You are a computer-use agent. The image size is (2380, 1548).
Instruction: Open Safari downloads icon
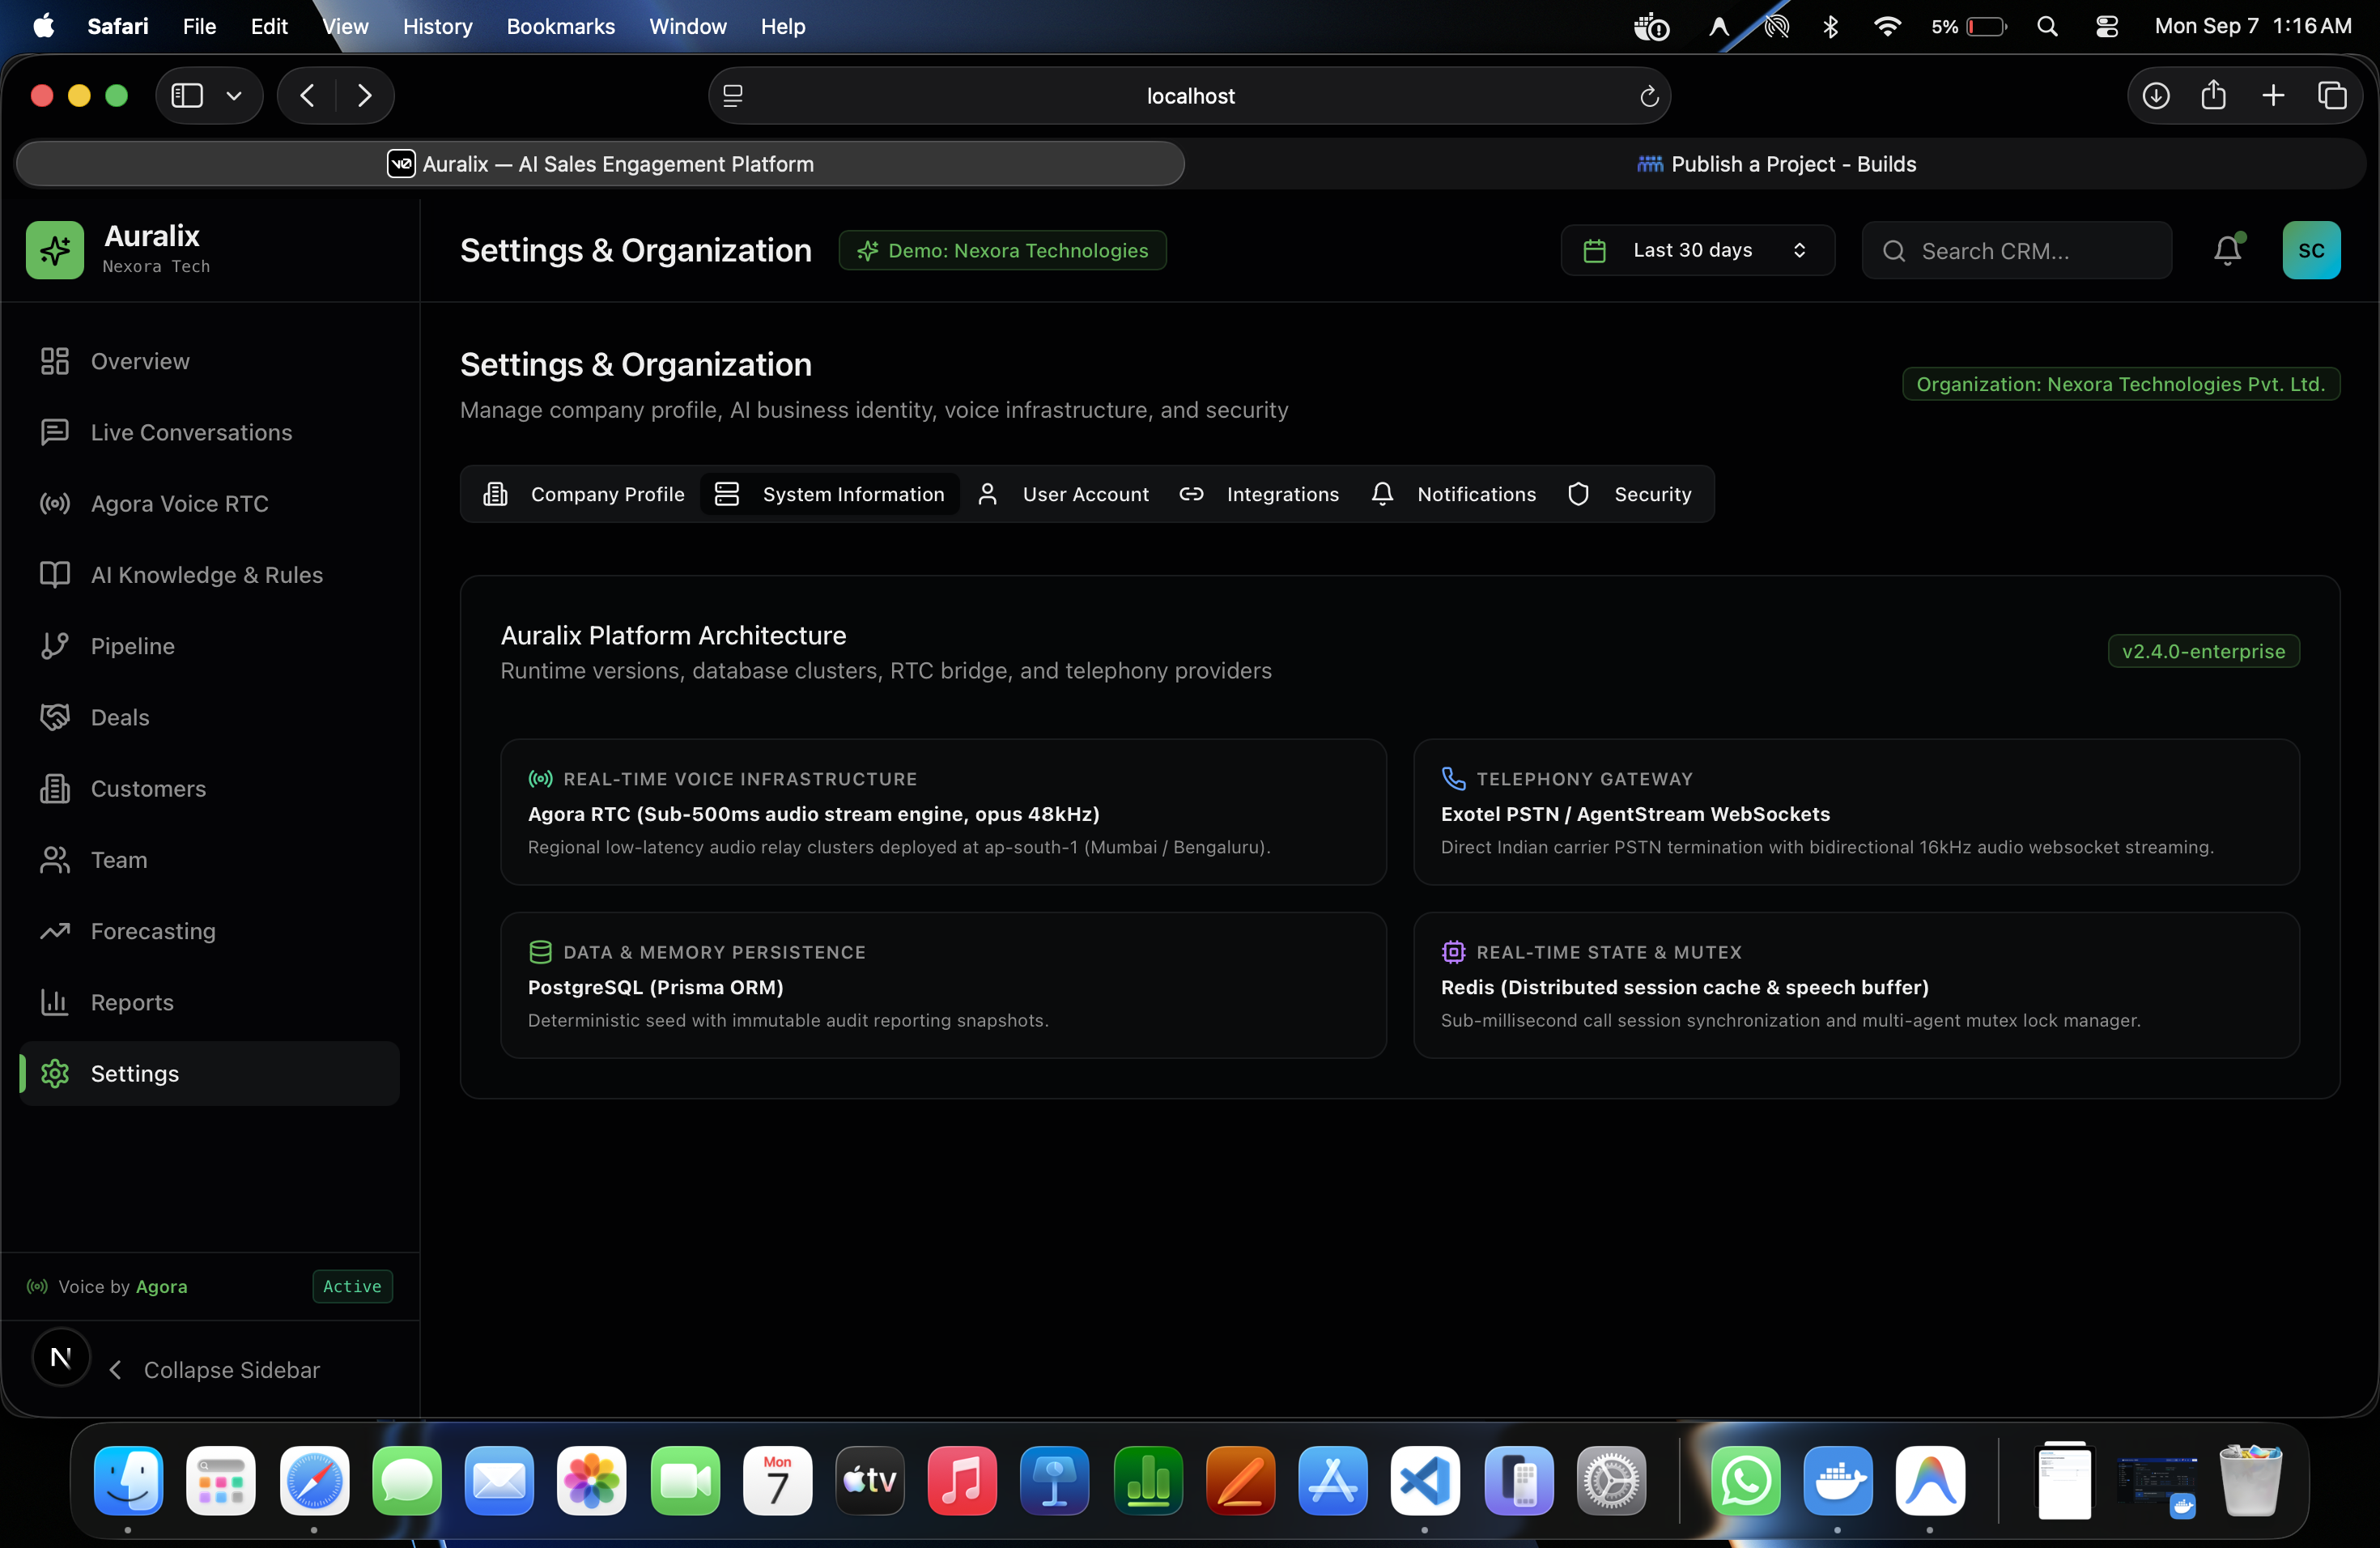pos(2156,95)
